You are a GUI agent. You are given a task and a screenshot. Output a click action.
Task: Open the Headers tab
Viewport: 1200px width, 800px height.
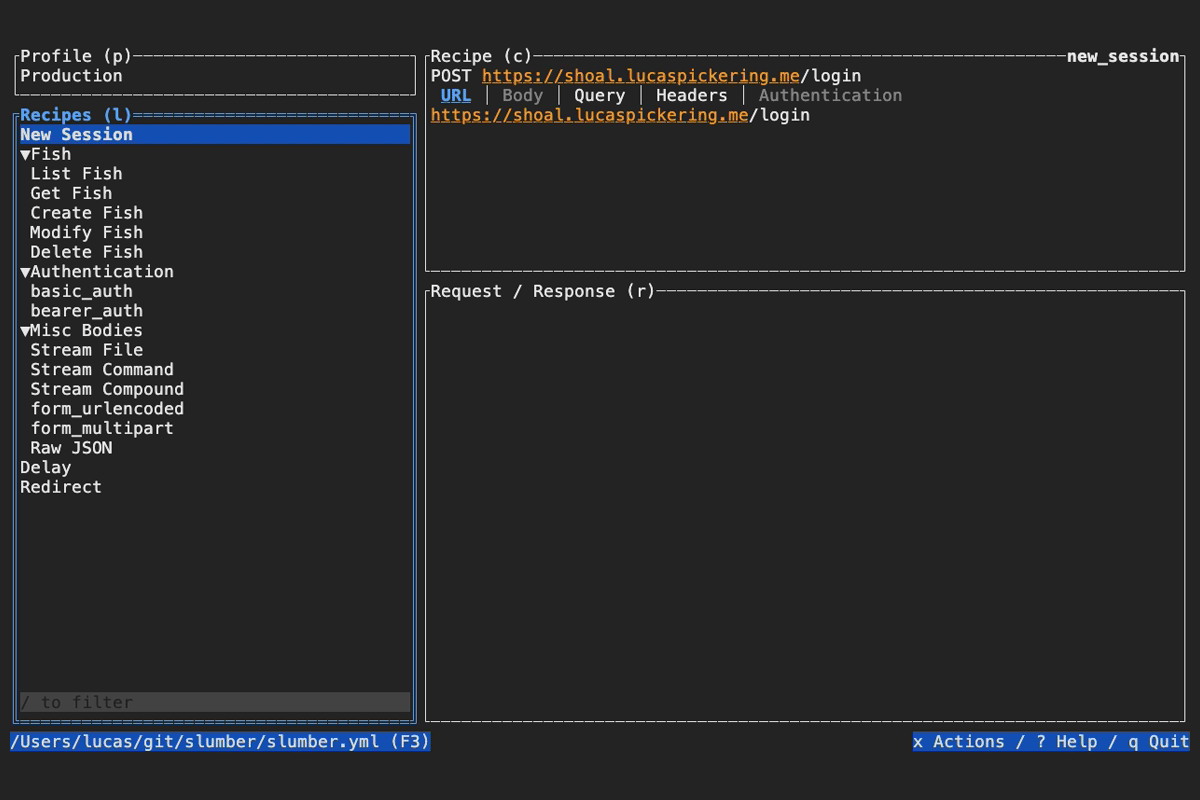tap(691, 96)
